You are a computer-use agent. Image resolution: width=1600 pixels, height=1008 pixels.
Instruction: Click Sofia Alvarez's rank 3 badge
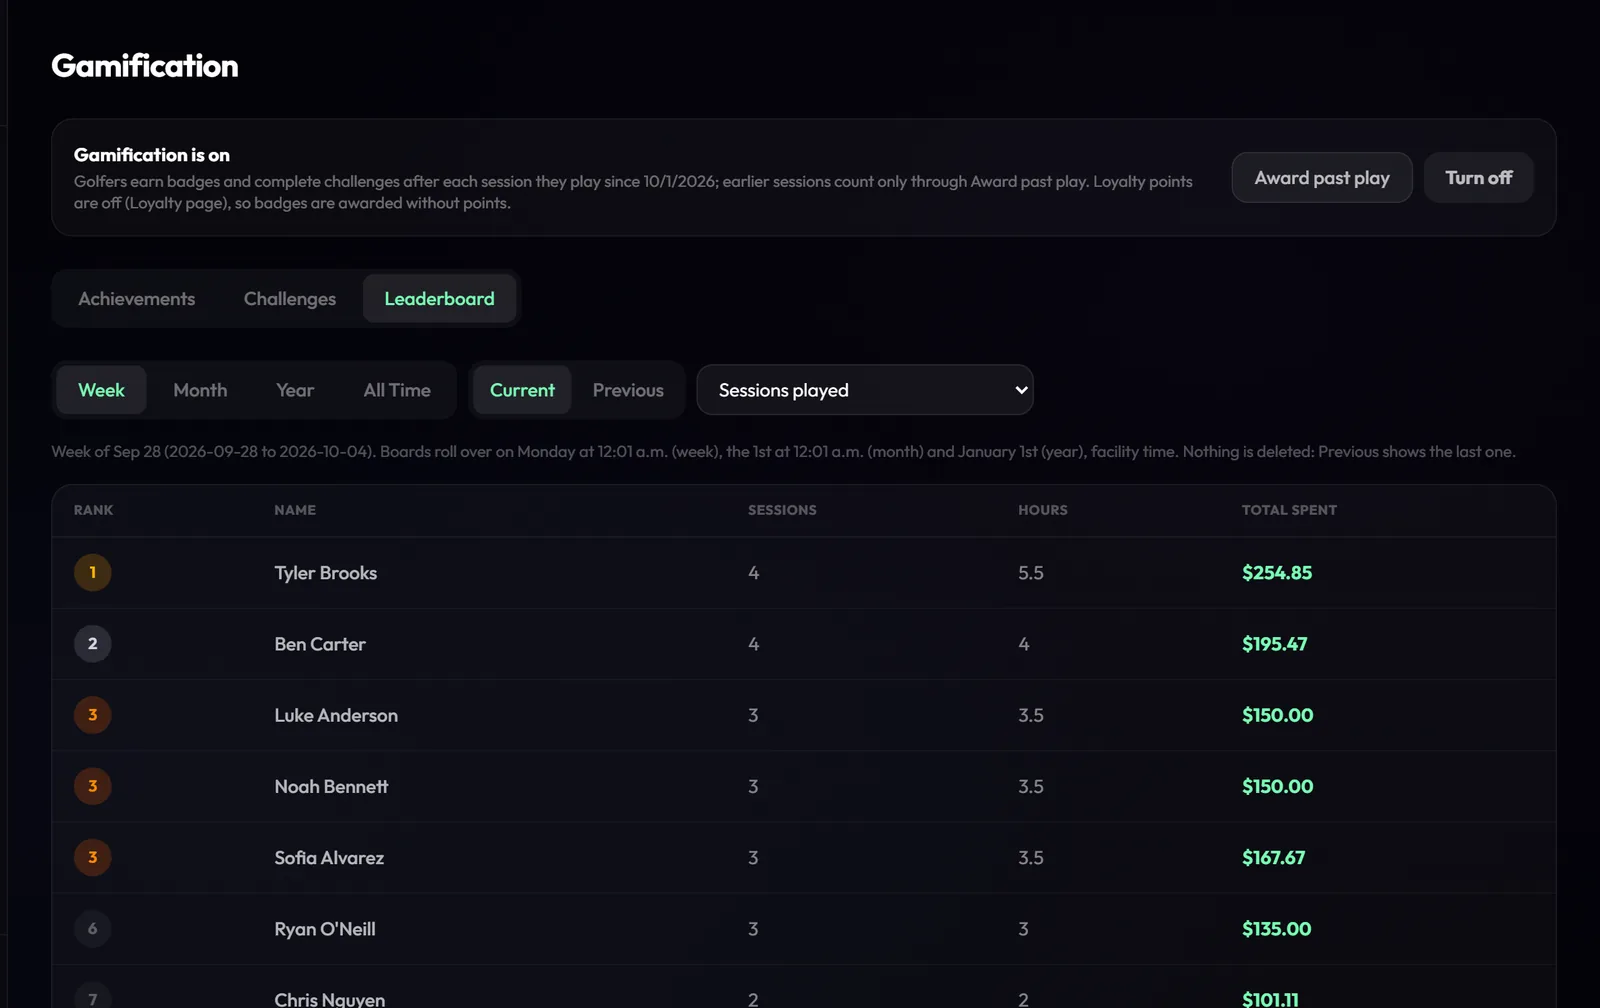tap(93, 857)
